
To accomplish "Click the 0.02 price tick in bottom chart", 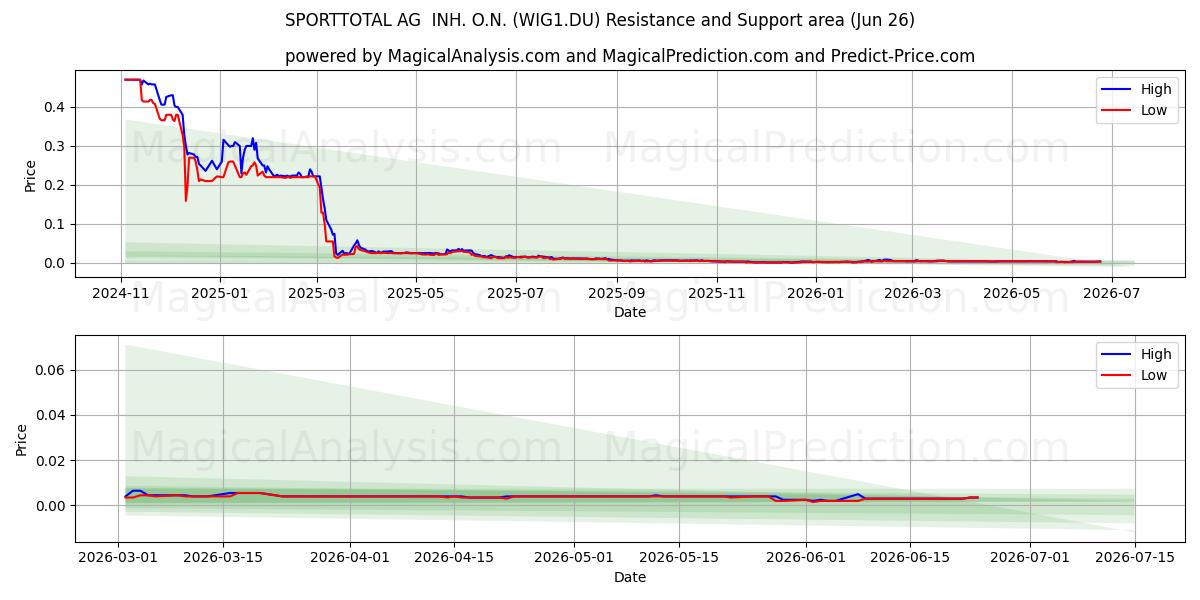I will (x=52, y=461).
